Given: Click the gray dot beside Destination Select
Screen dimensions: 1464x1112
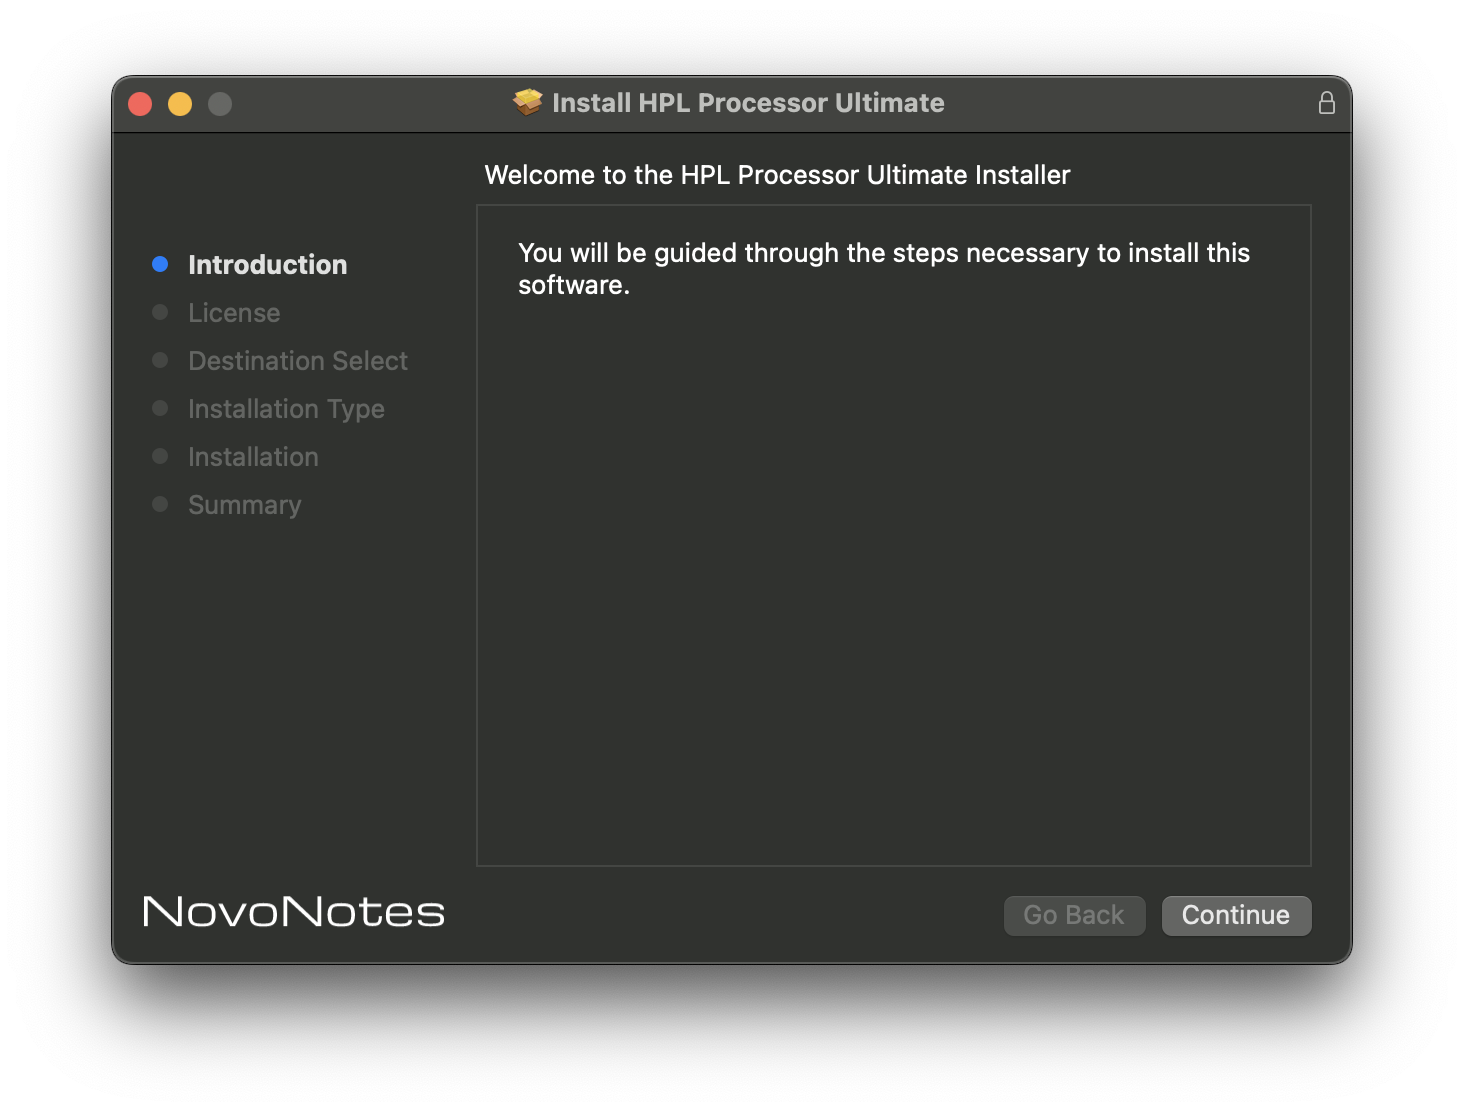Looking at the screenshot, I should [x=161, y=360].
